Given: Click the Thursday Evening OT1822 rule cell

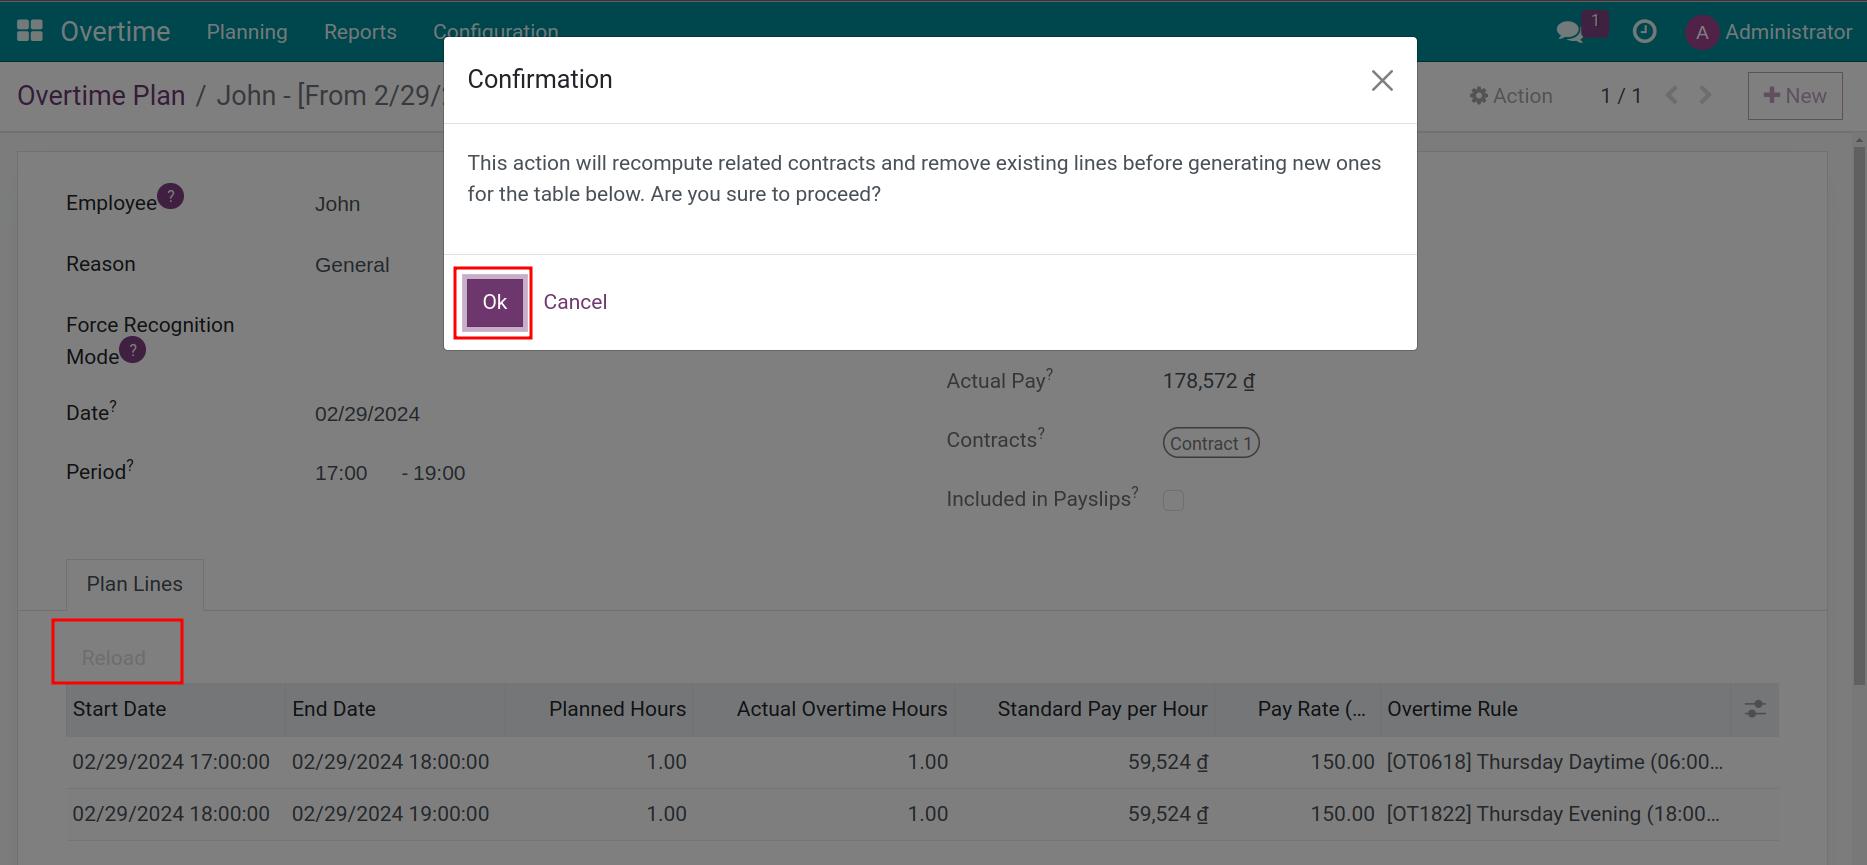Looking at the screenshot, I should [1553, 814].
